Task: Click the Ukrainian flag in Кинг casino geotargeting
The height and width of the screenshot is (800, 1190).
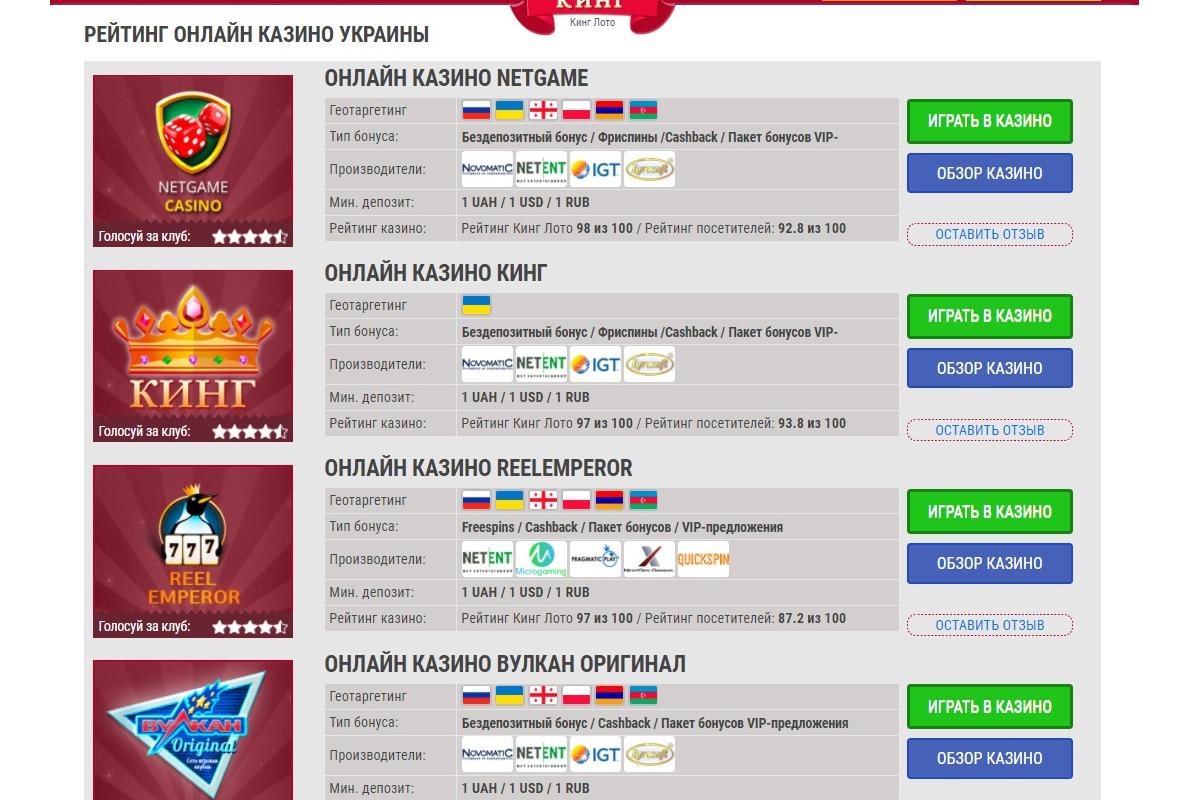Action: [477, 305]
